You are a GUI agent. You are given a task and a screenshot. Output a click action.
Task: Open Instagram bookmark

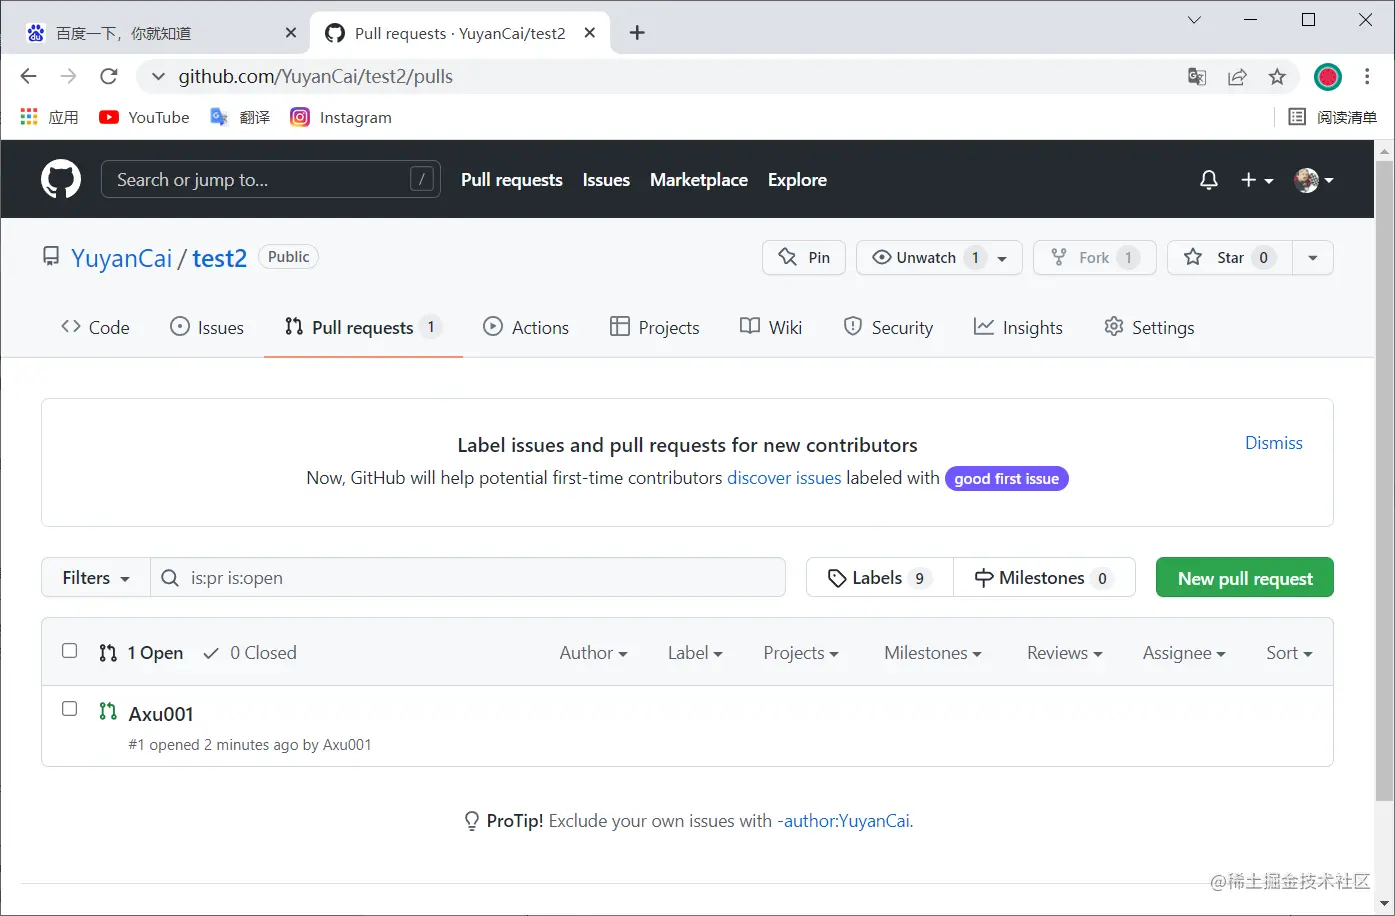pyautogui.click(x=341, y=117)
